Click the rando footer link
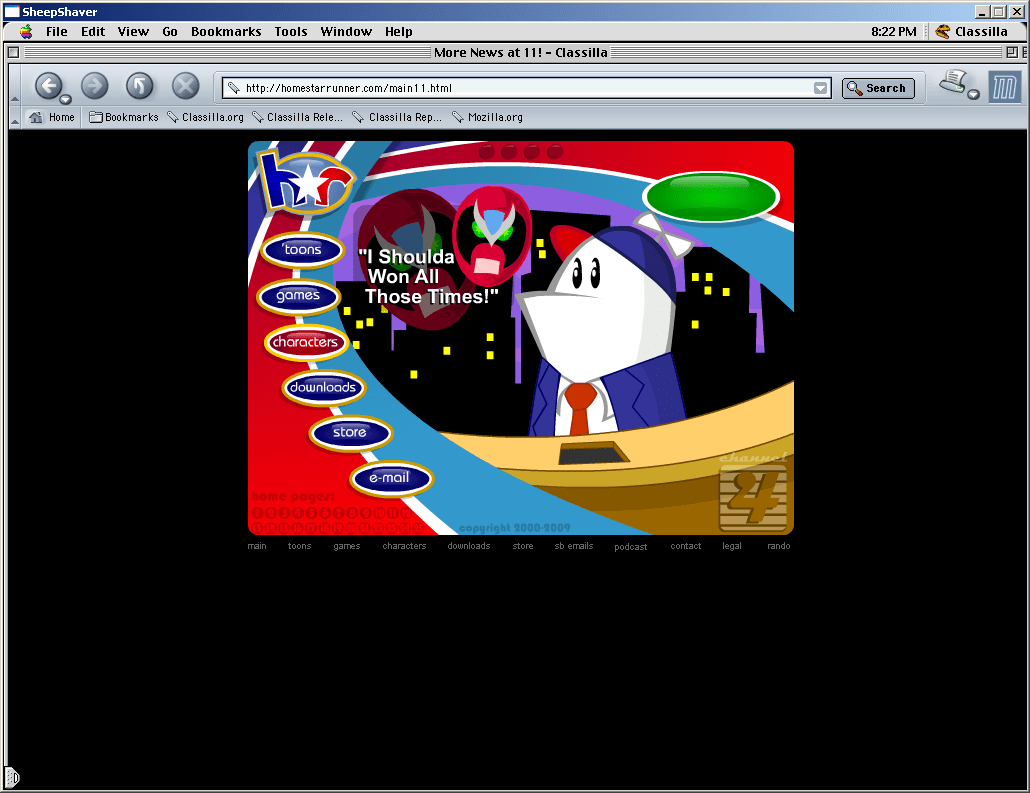 click(x=779, y=546)
